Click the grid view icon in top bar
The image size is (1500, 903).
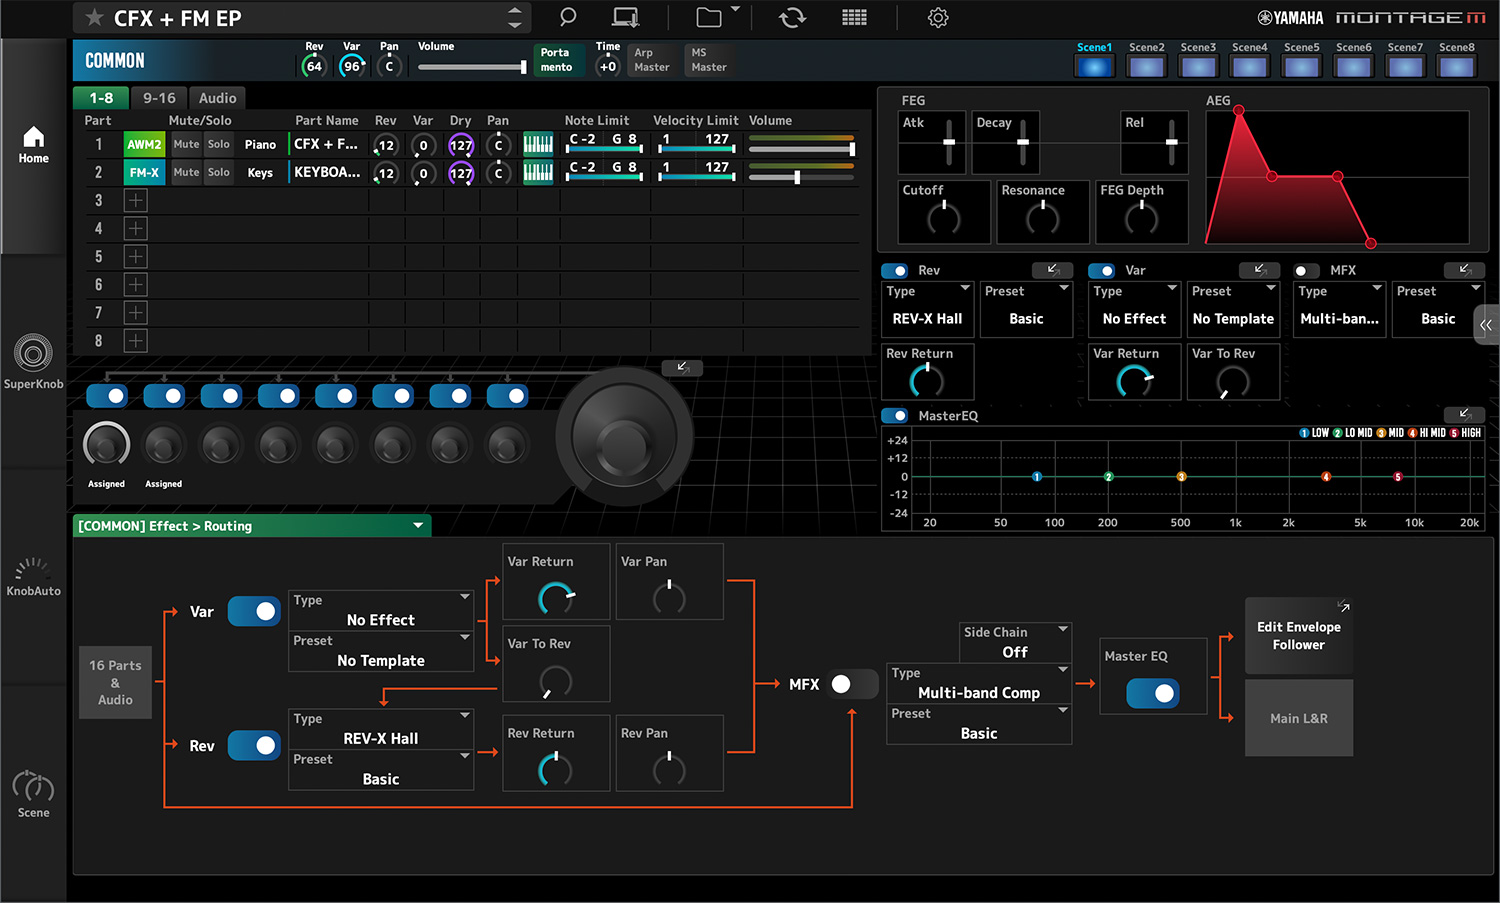[854, 17]
